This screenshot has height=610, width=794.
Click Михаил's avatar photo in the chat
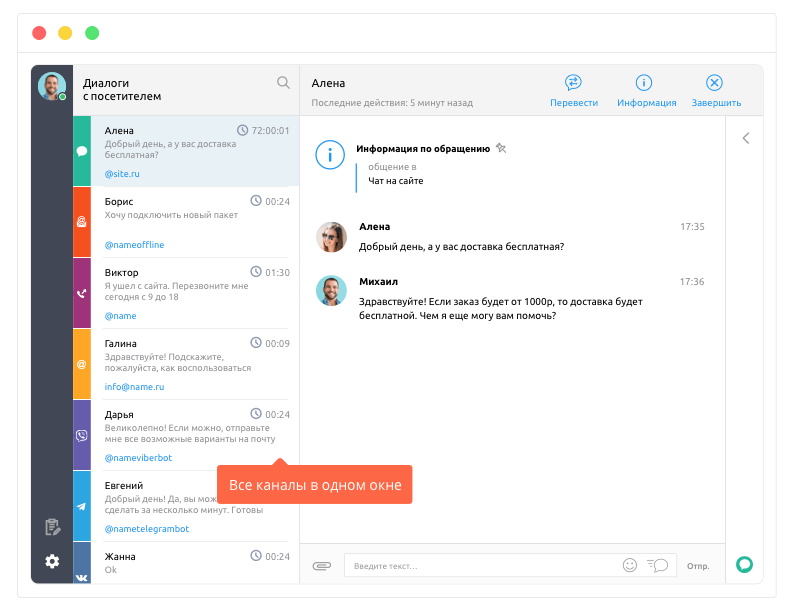tap(331, 291)
